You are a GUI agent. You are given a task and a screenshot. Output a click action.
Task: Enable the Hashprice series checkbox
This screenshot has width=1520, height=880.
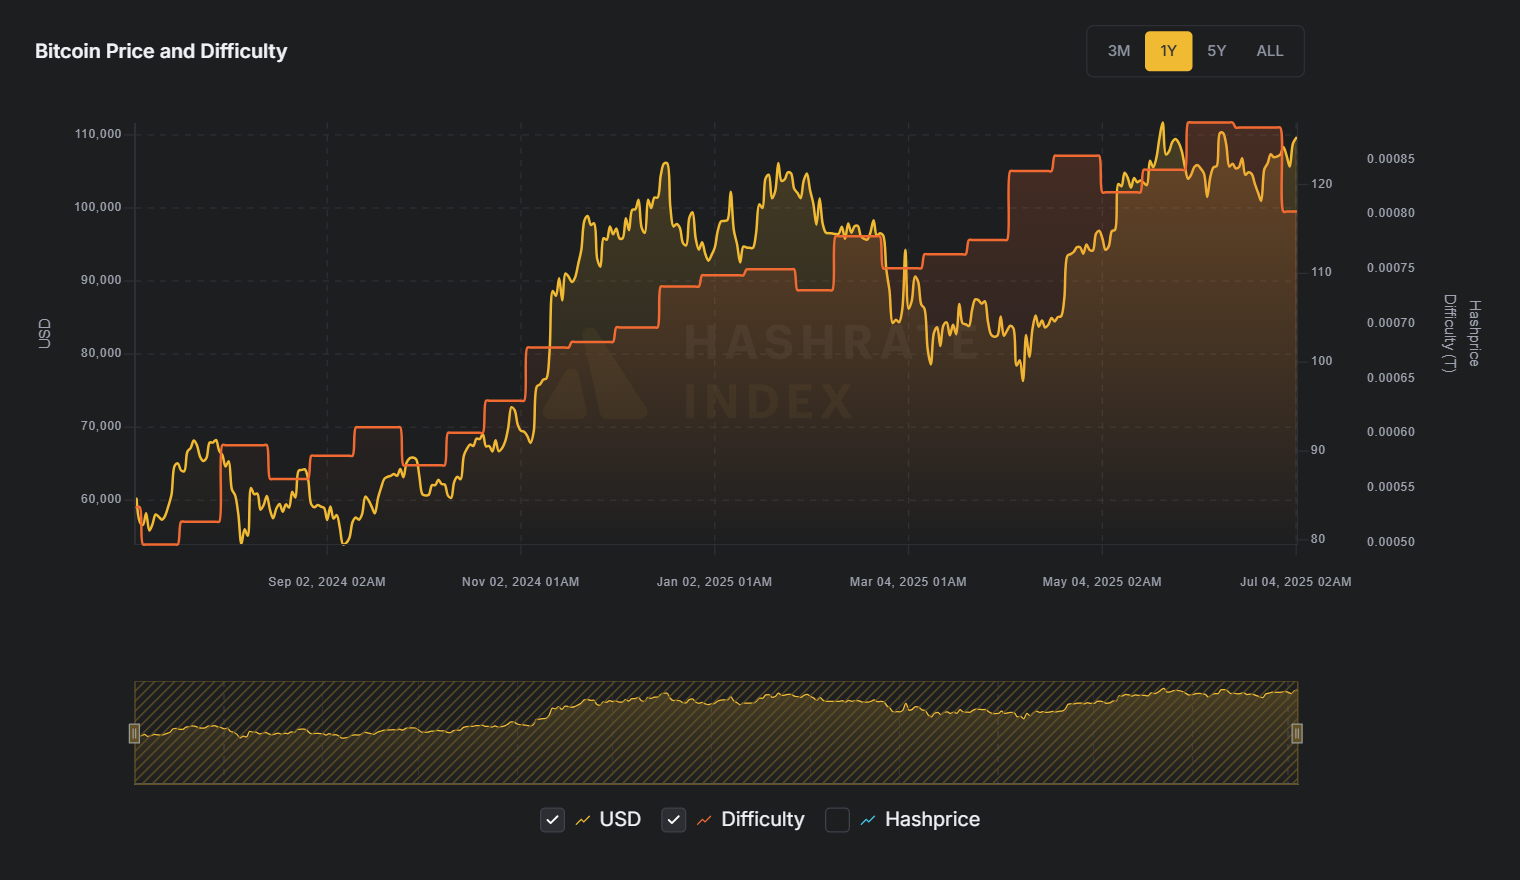pyautogui.click(x=837, y=820)
